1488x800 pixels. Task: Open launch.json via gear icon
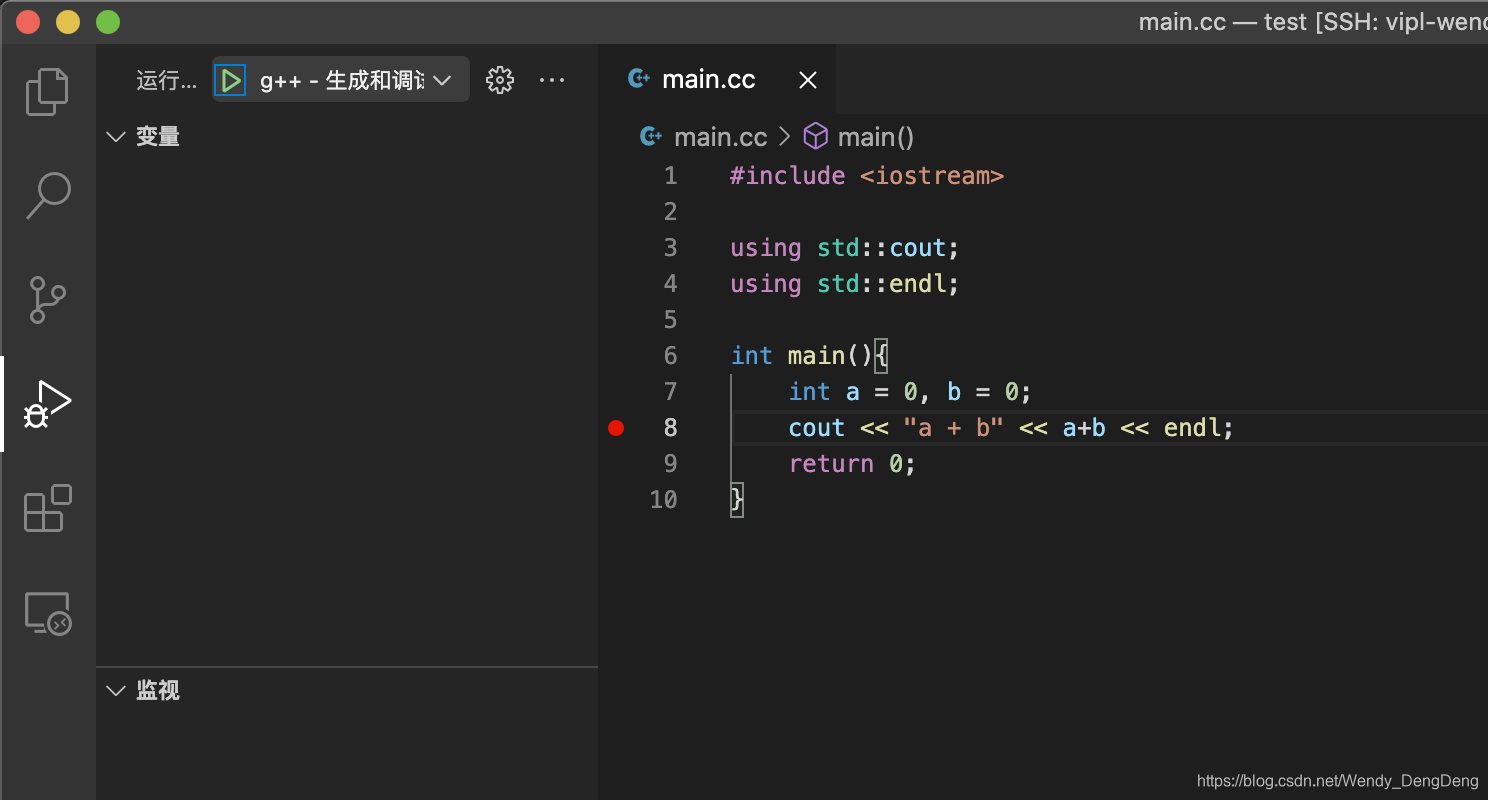point(500,80)
